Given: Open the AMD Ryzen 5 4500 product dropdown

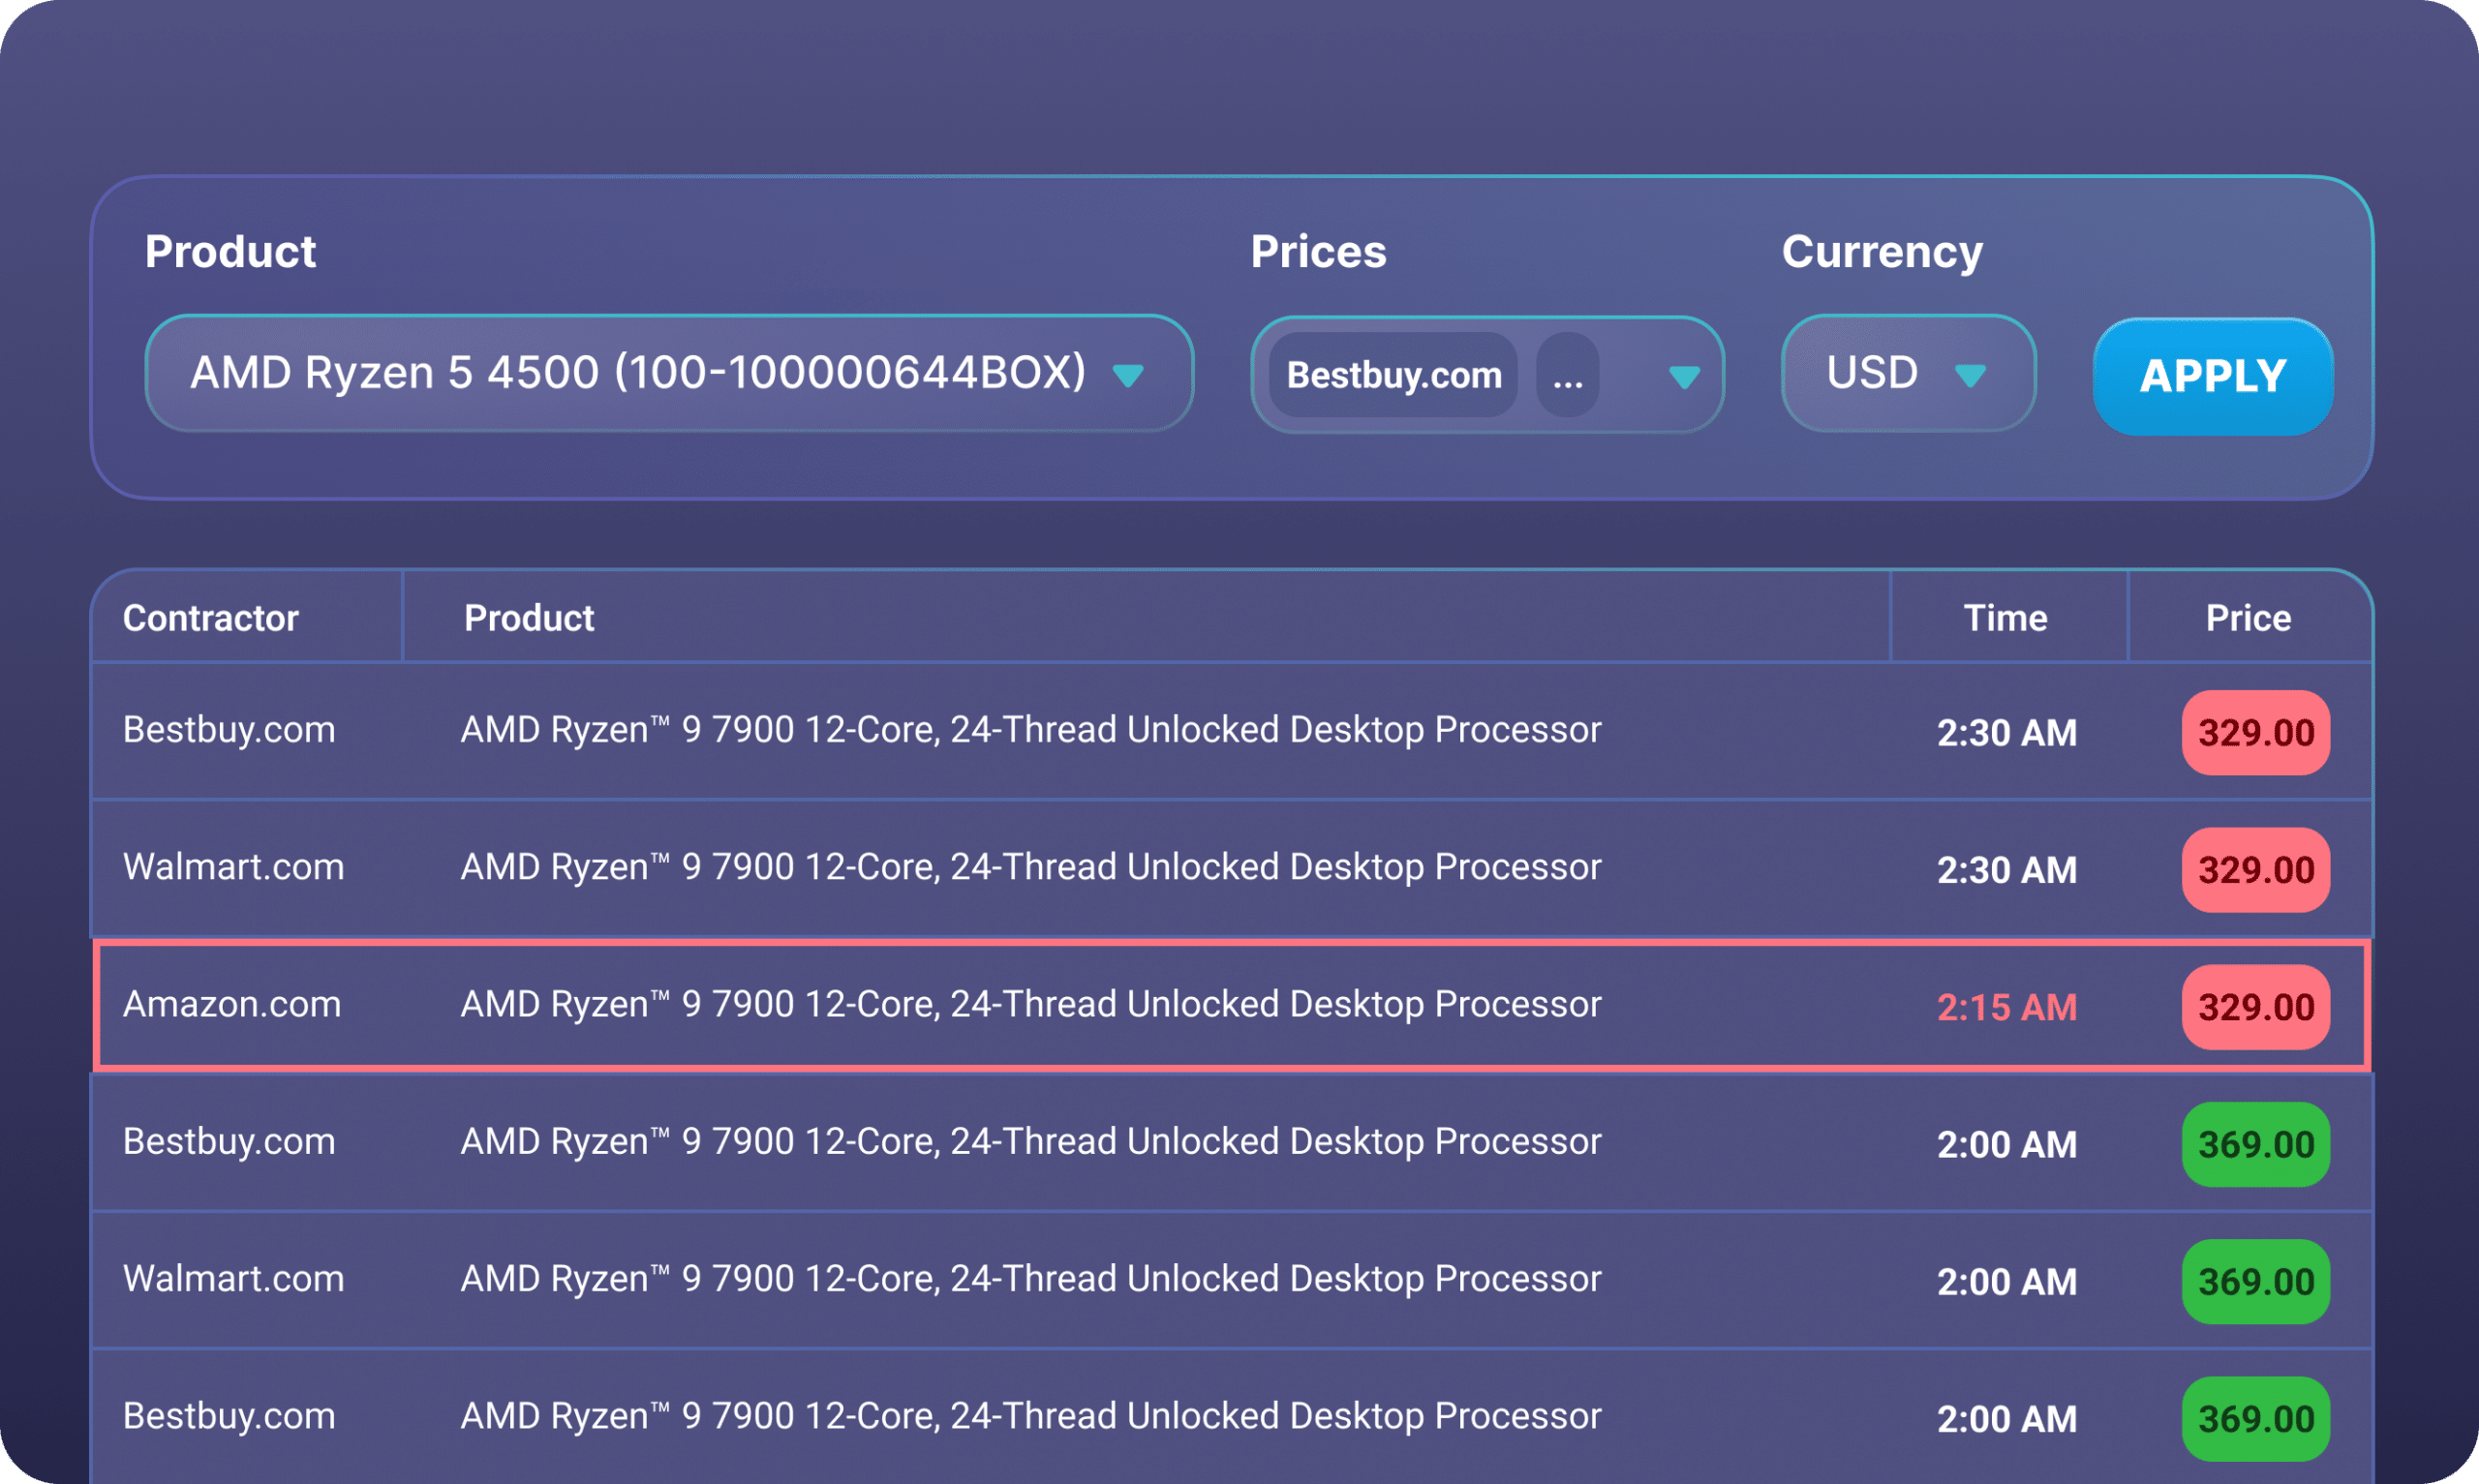Looking at the screenshot, I should [x=640, y=373].
